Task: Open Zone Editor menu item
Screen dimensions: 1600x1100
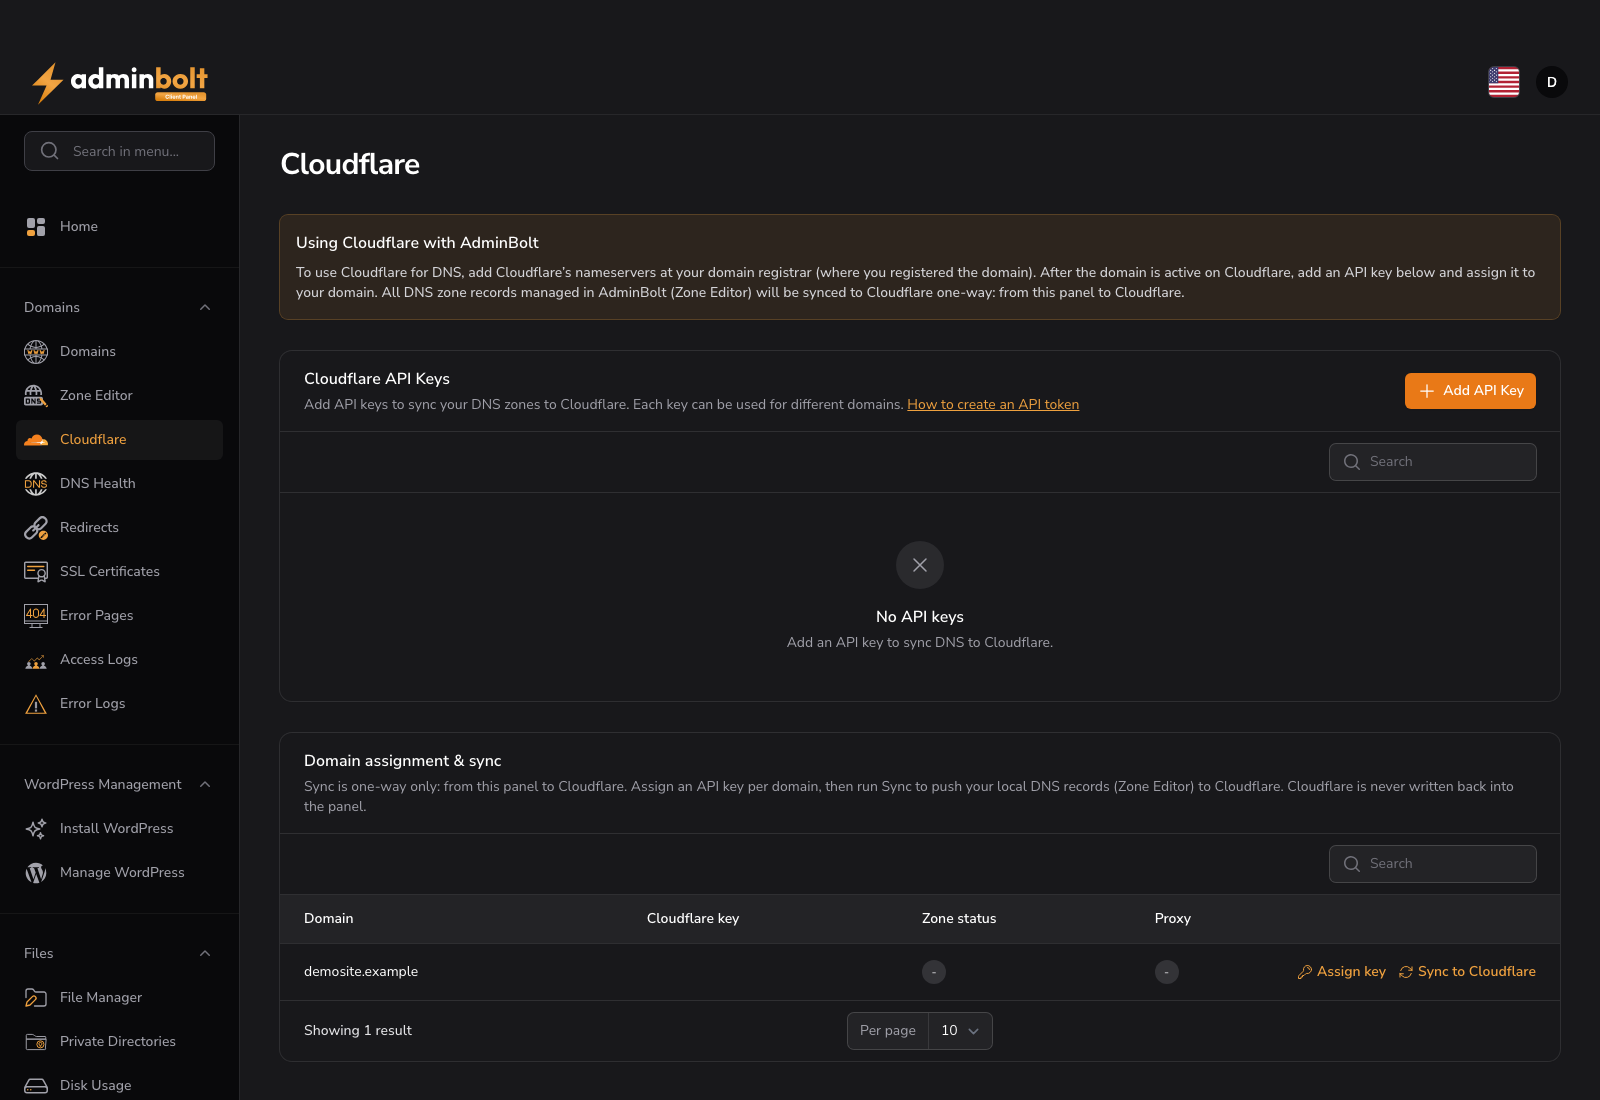Action: 119,395
